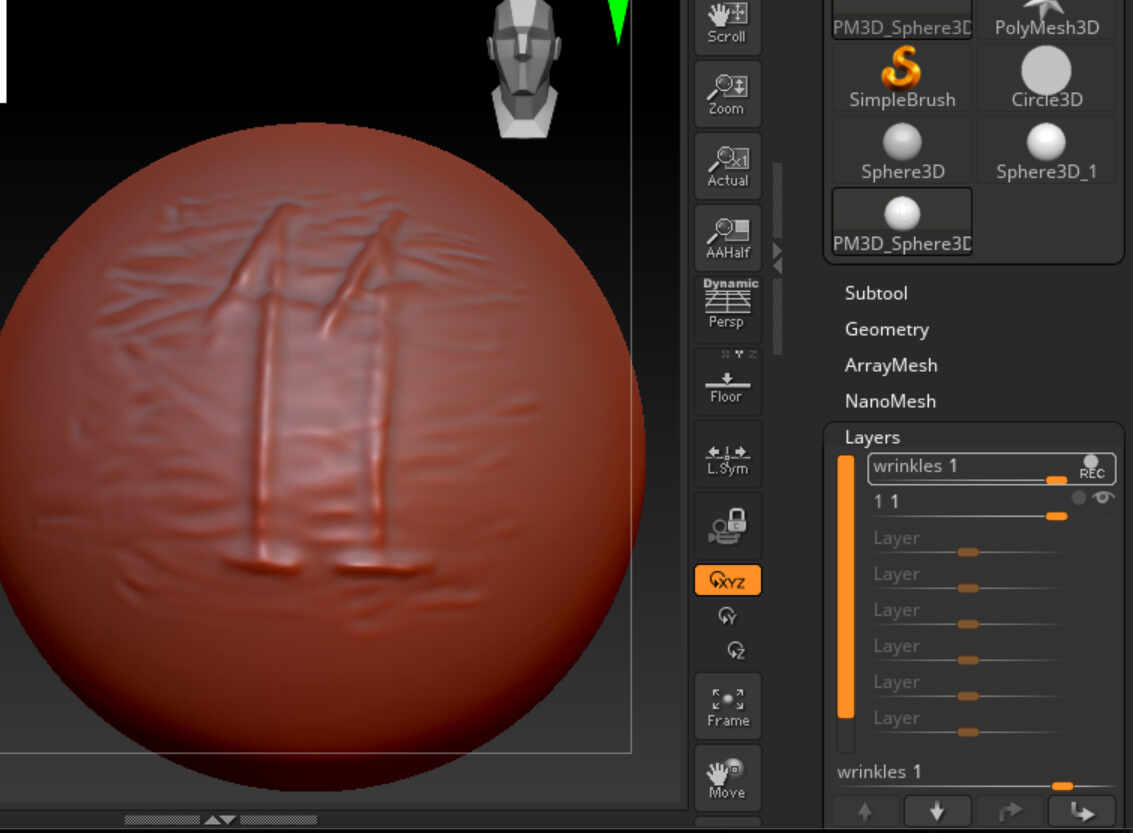Expand the NanoMesh section

click(890, 401)
